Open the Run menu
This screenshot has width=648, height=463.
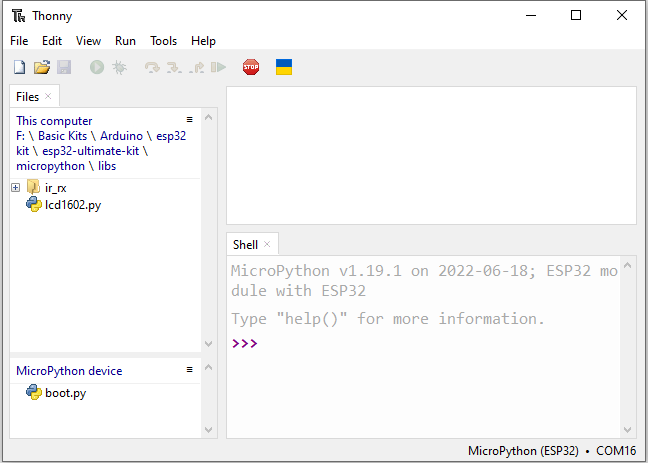point(125,41)
